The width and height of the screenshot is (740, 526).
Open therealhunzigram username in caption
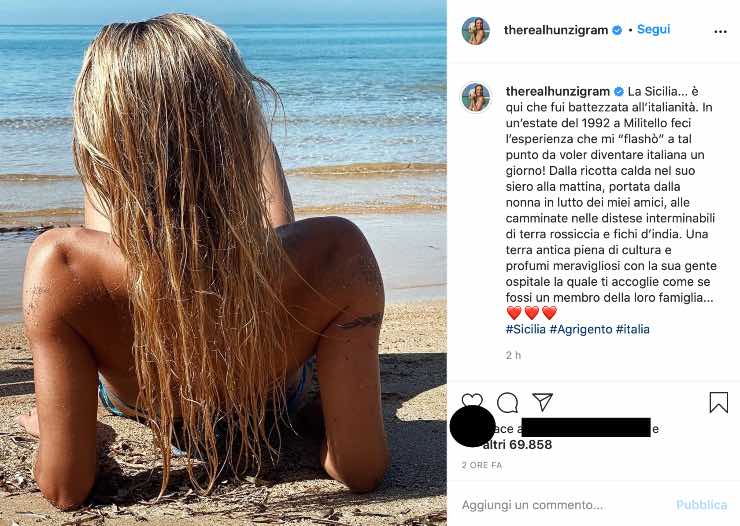557,92
